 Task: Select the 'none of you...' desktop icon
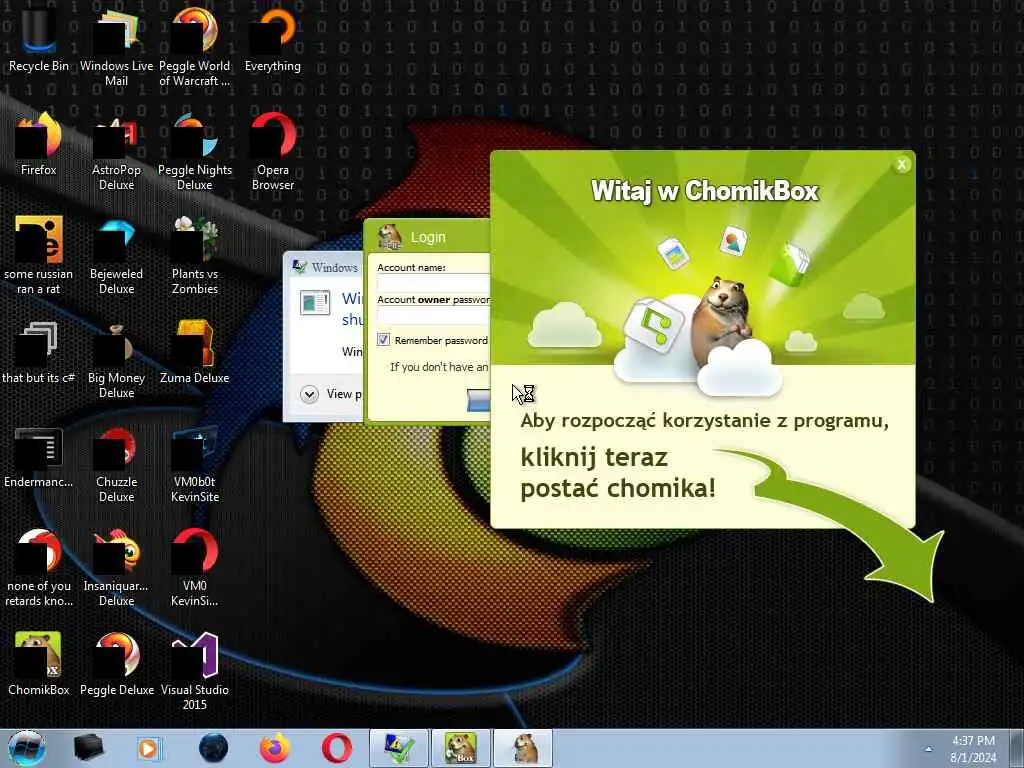39,567
